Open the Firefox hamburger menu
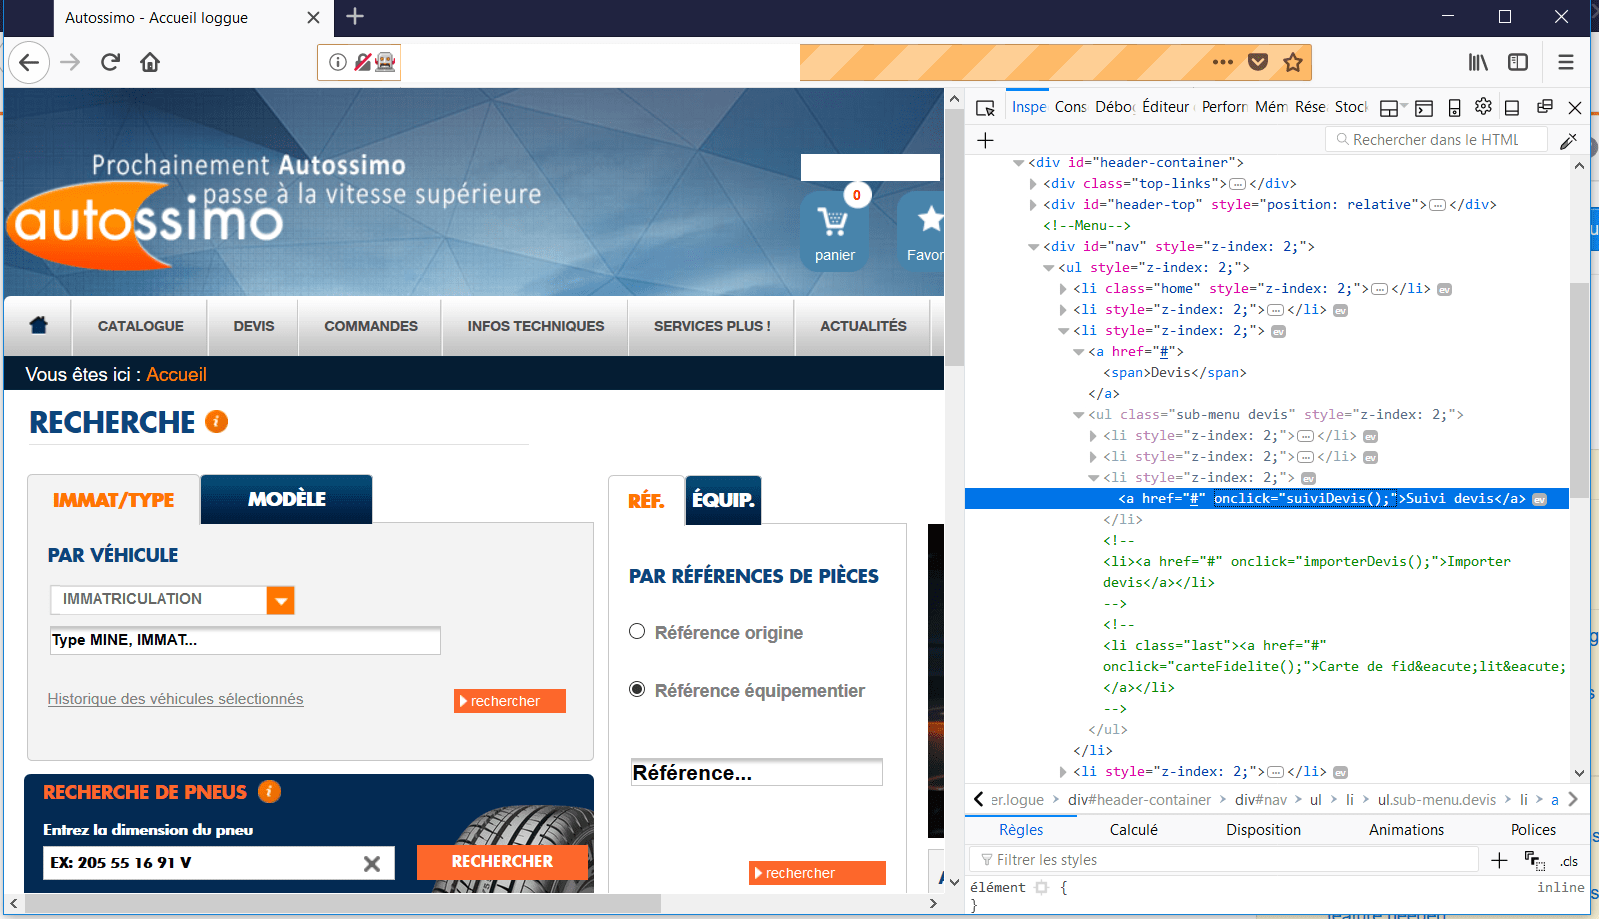This screenshot has height=919, width=1599. (1566, 62)
